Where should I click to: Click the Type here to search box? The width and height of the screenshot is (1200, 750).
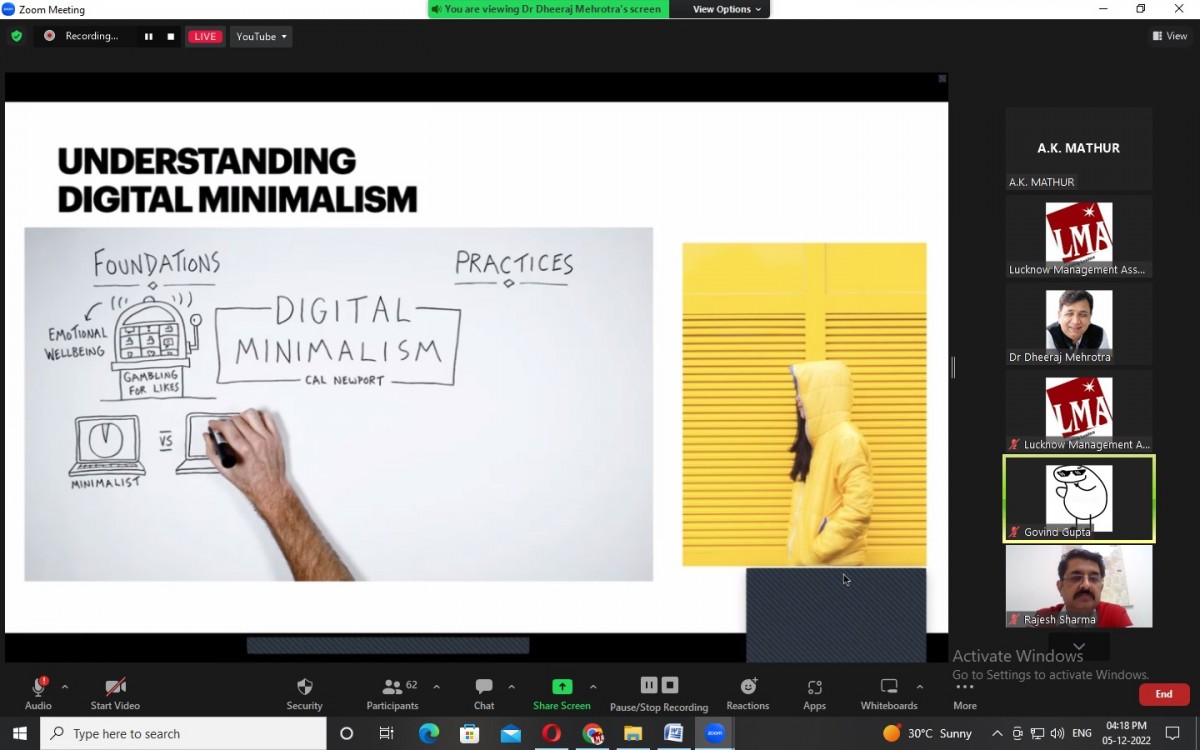pyautogui.click(x=183, y=733)
